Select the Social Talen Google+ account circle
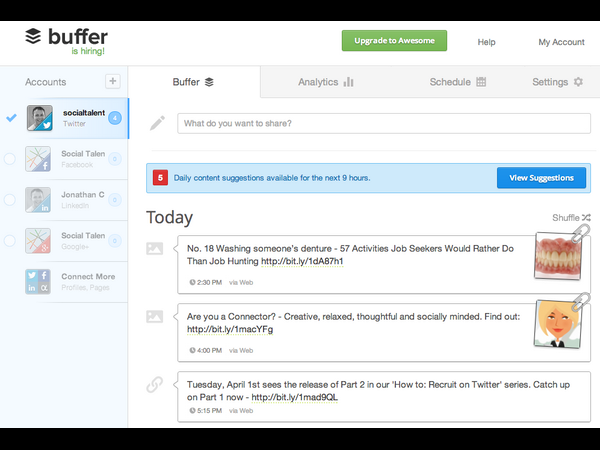The width and height of the screenshot is (600, 450). pos(10,241)
